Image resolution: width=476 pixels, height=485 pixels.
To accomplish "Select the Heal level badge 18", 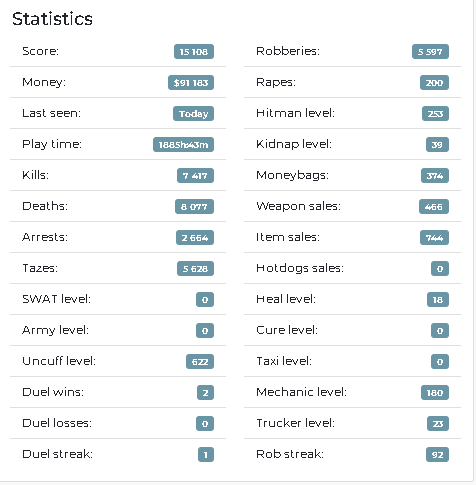I will pyautogui.click(x=438, y=300).
